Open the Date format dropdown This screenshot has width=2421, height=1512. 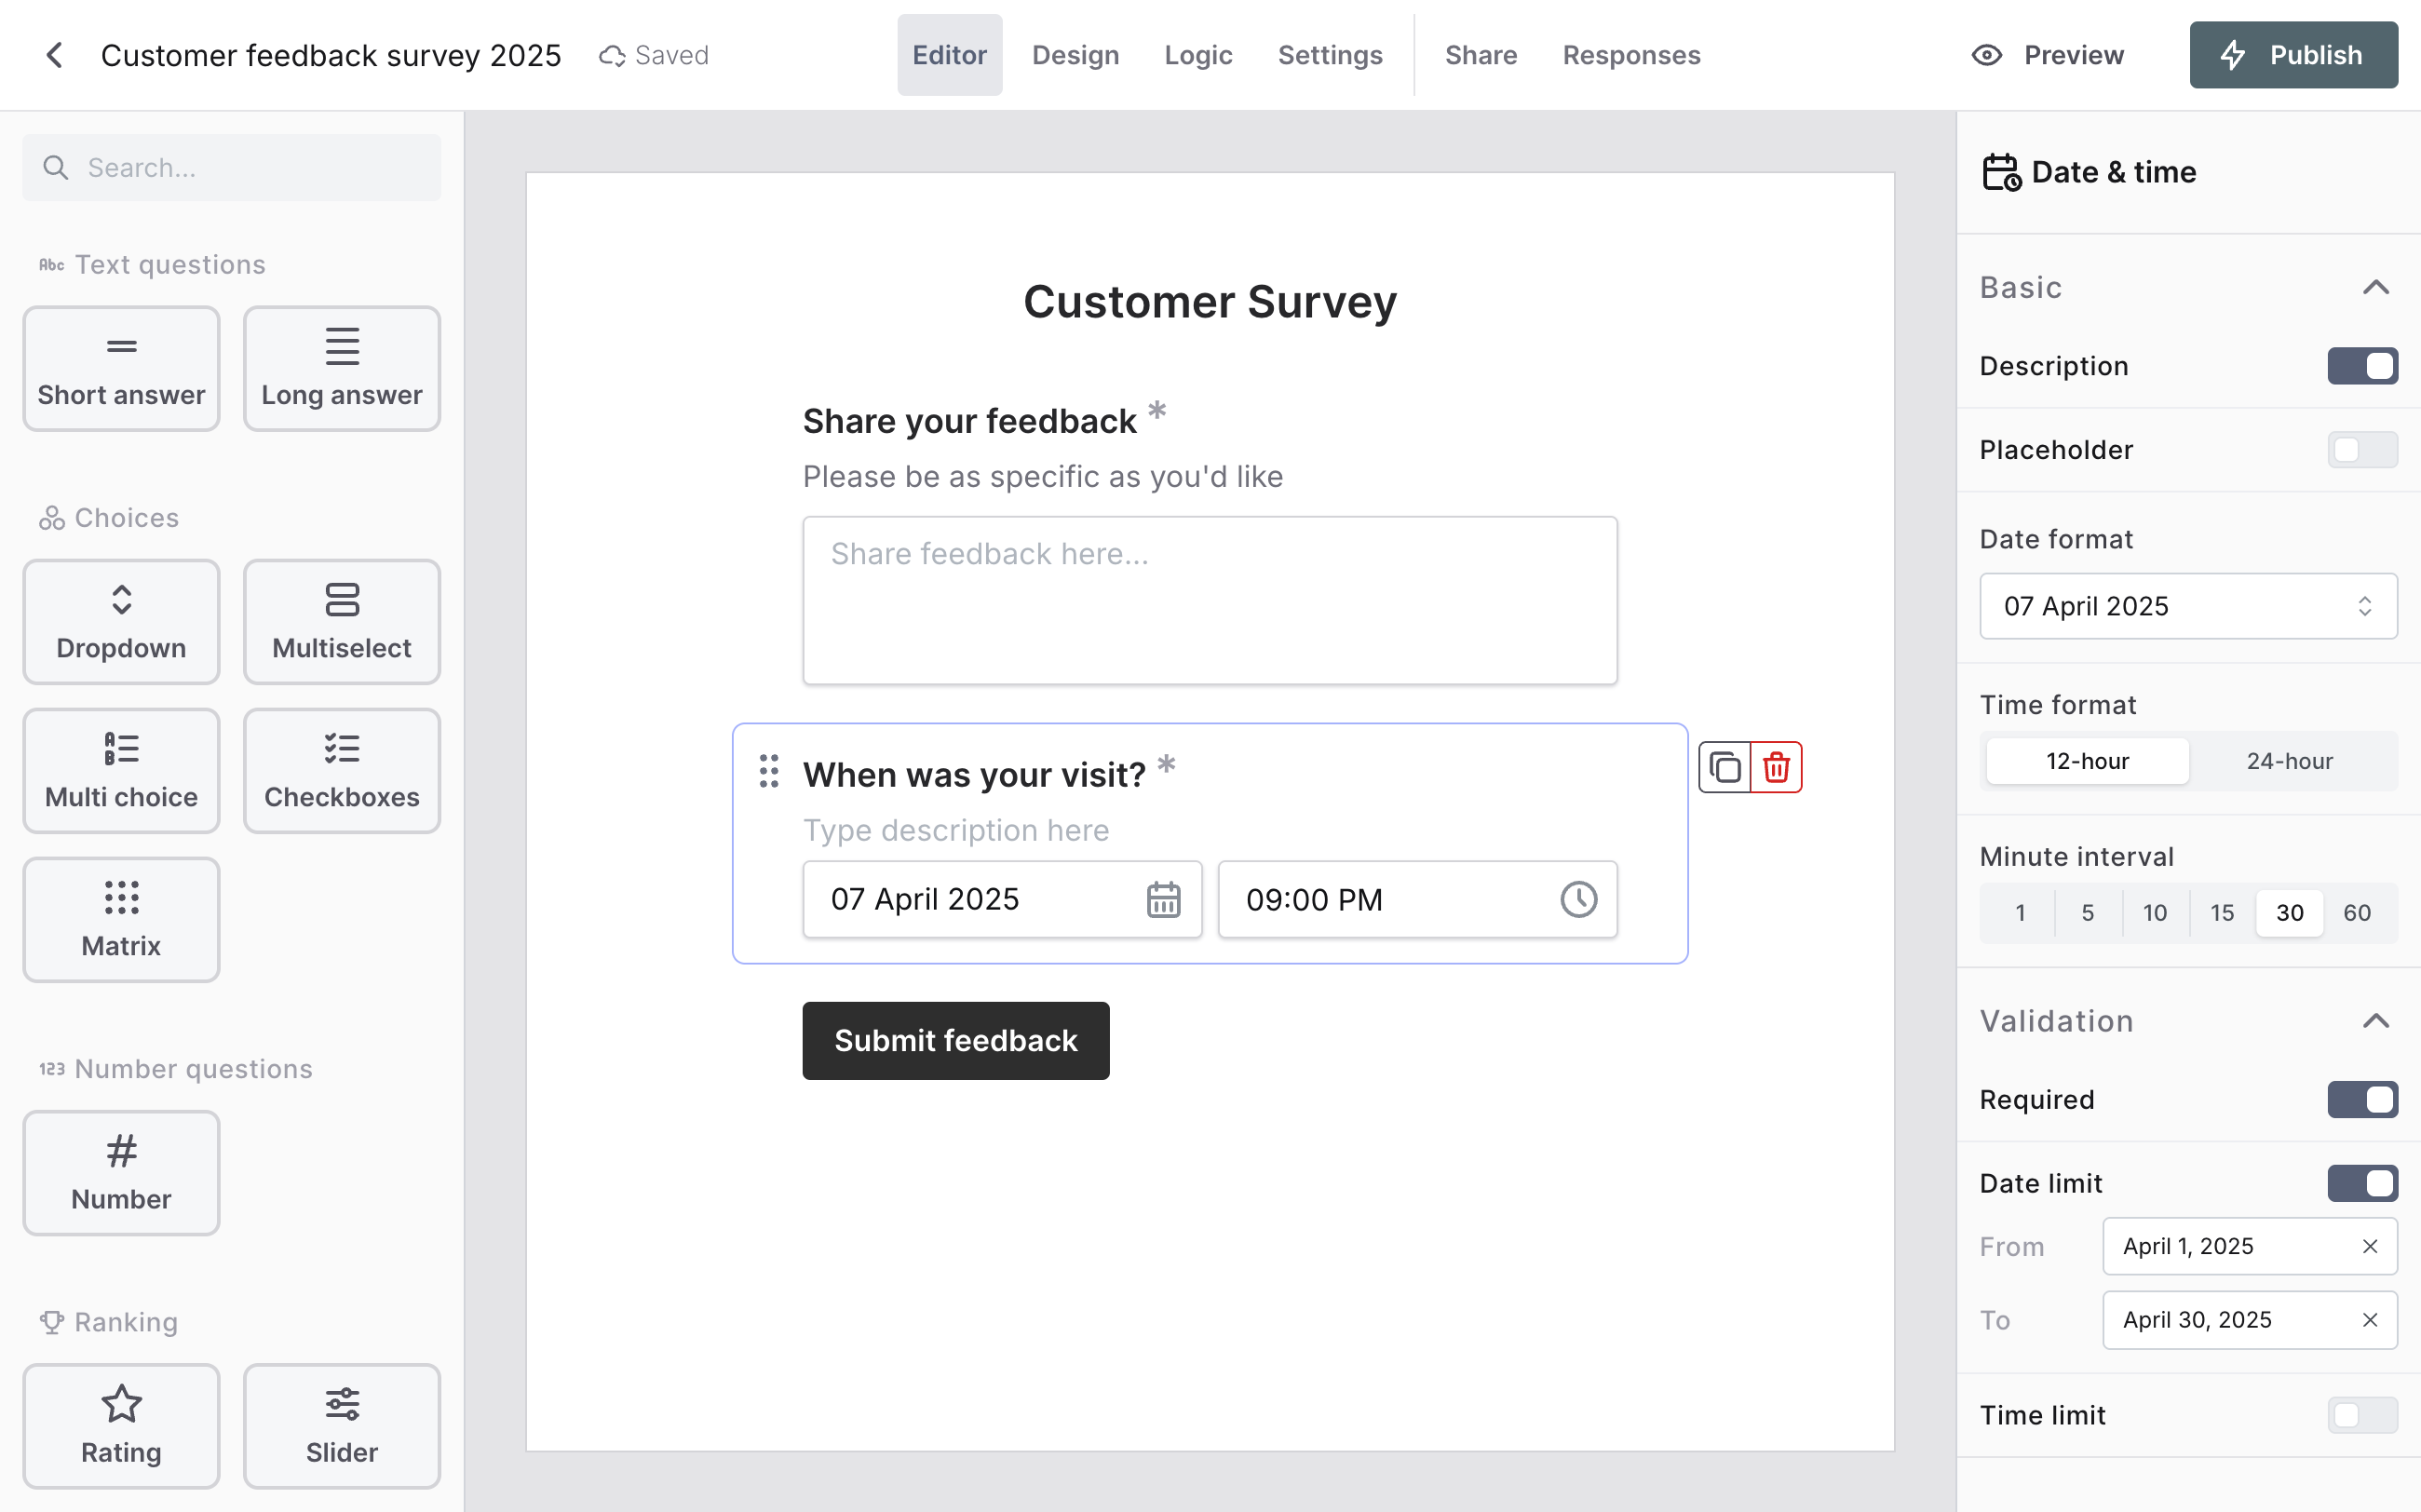click(2188, 606)
